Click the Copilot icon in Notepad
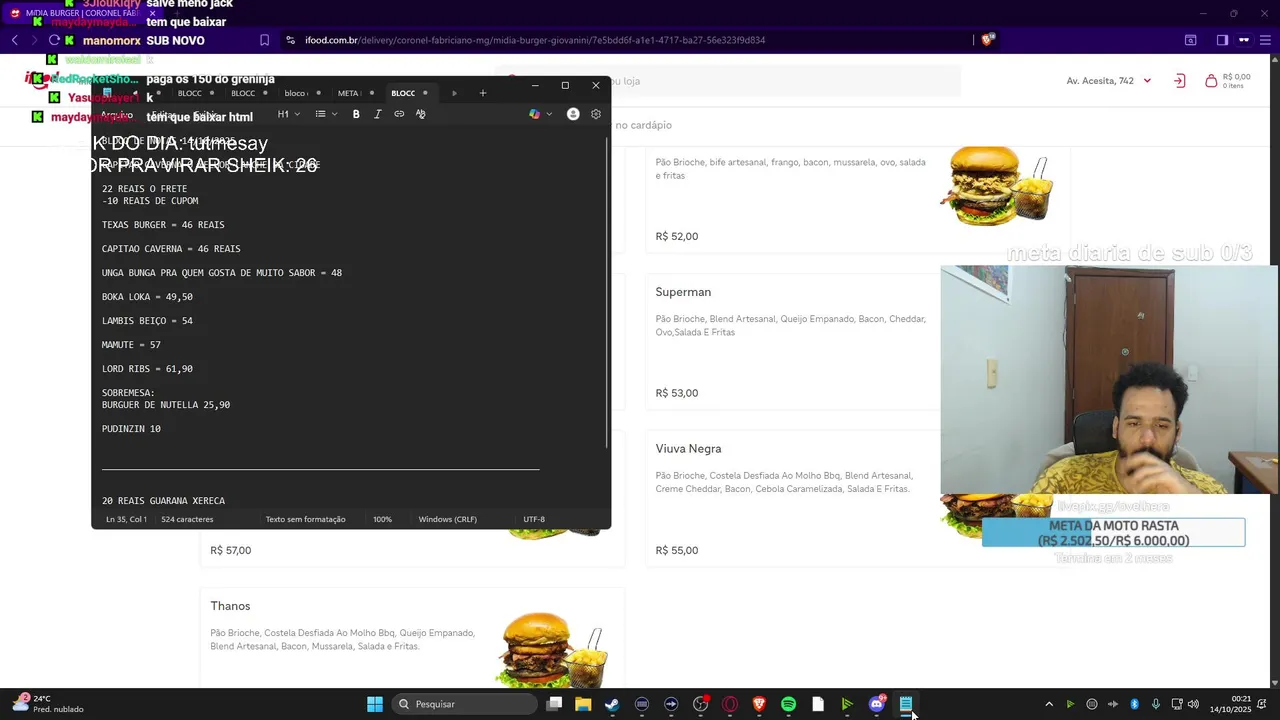The height and width of the screenshot is (720, 1280). 534,114
